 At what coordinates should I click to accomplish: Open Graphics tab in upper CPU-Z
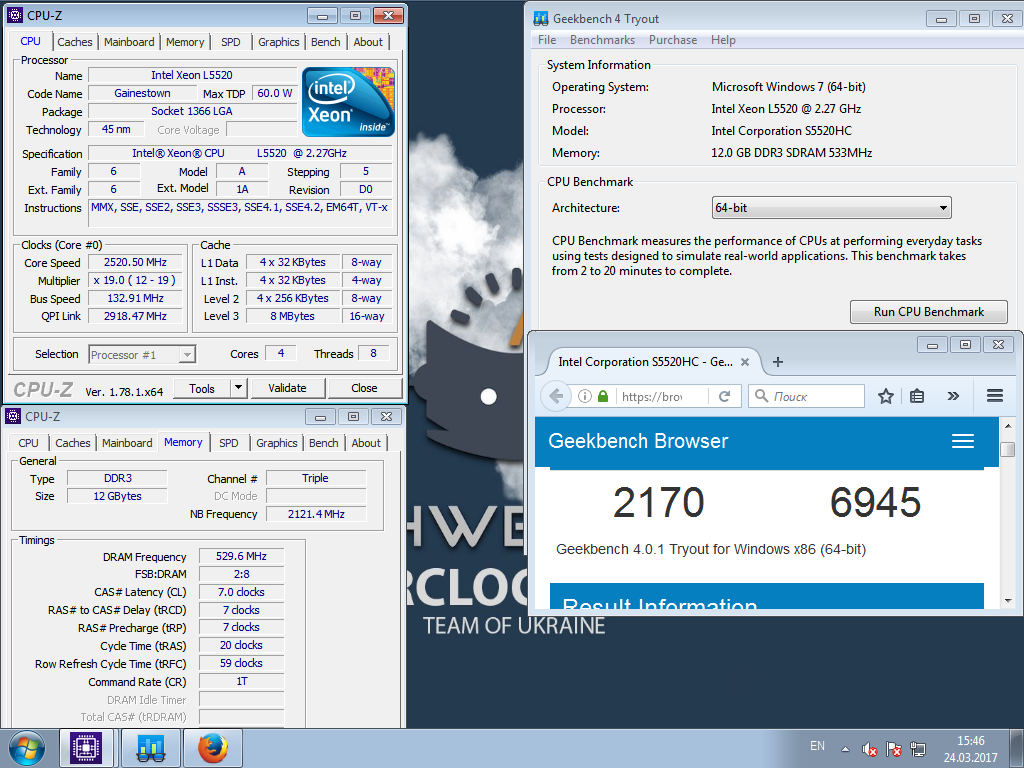pyautogui.click(x=278, y=42)
